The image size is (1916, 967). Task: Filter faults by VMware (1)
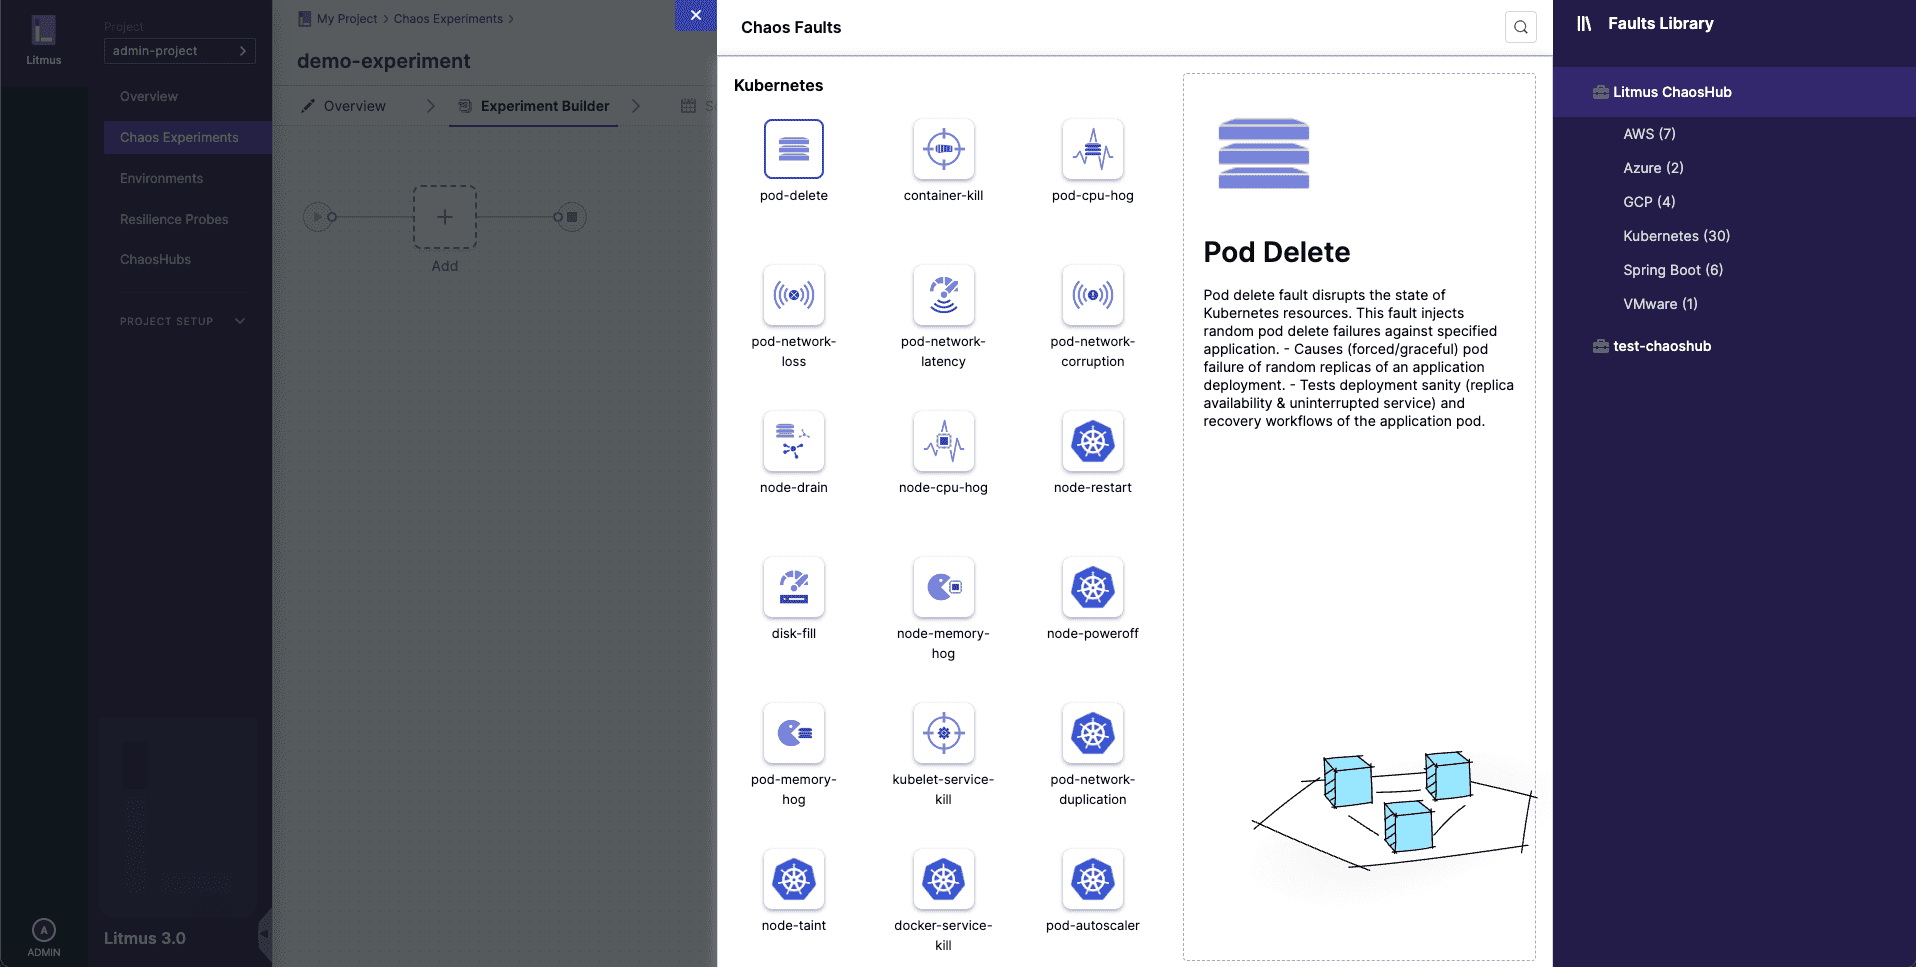1660,304
